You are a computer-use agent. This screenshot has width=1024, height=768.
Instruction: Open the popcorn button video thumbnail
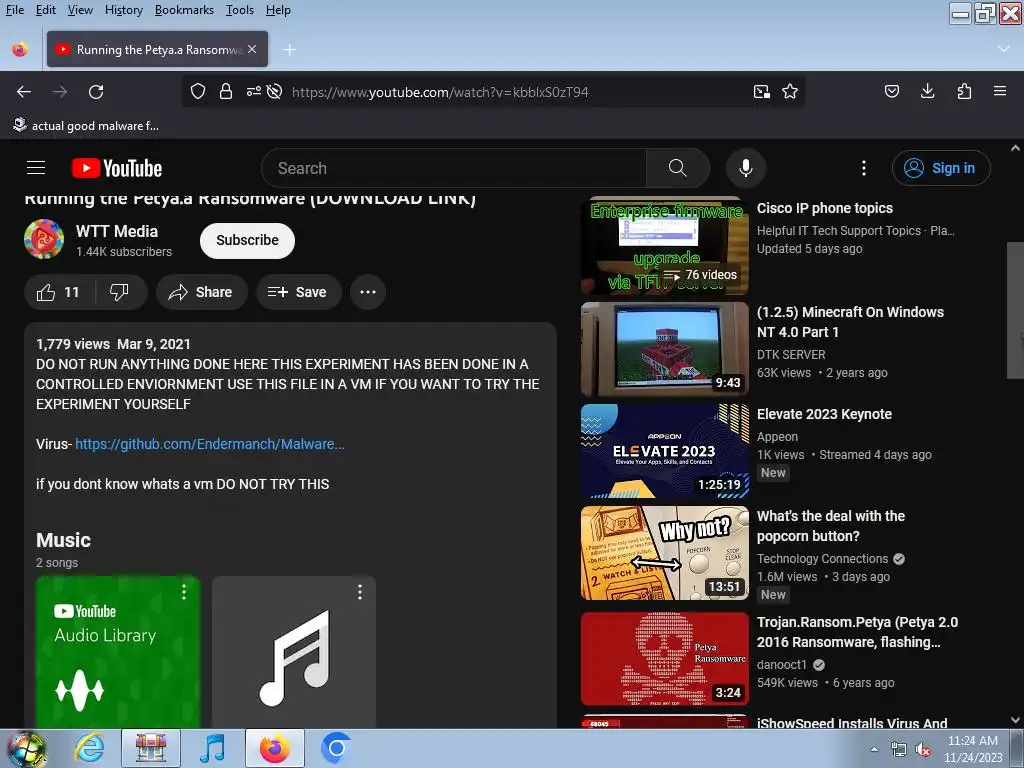[x=665, y=553]
